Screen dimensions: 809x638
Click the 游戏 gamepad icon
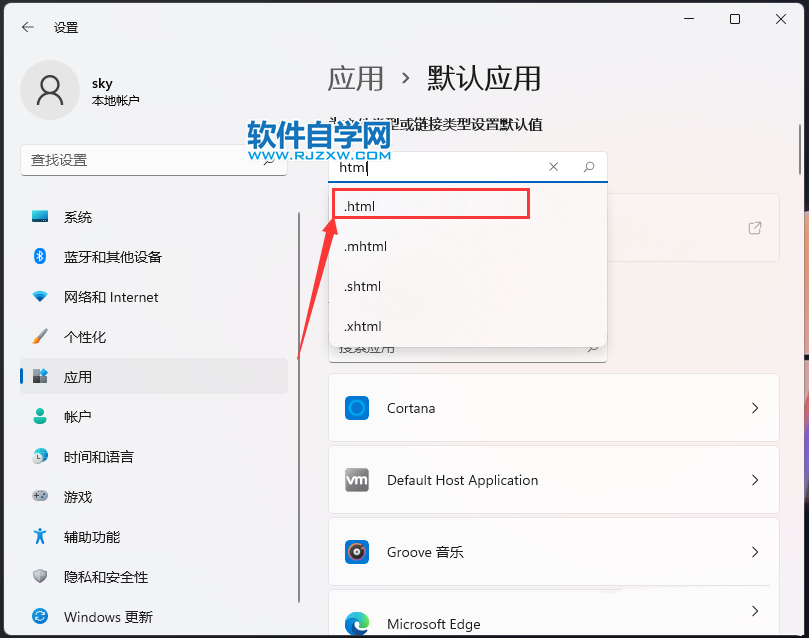40,496
